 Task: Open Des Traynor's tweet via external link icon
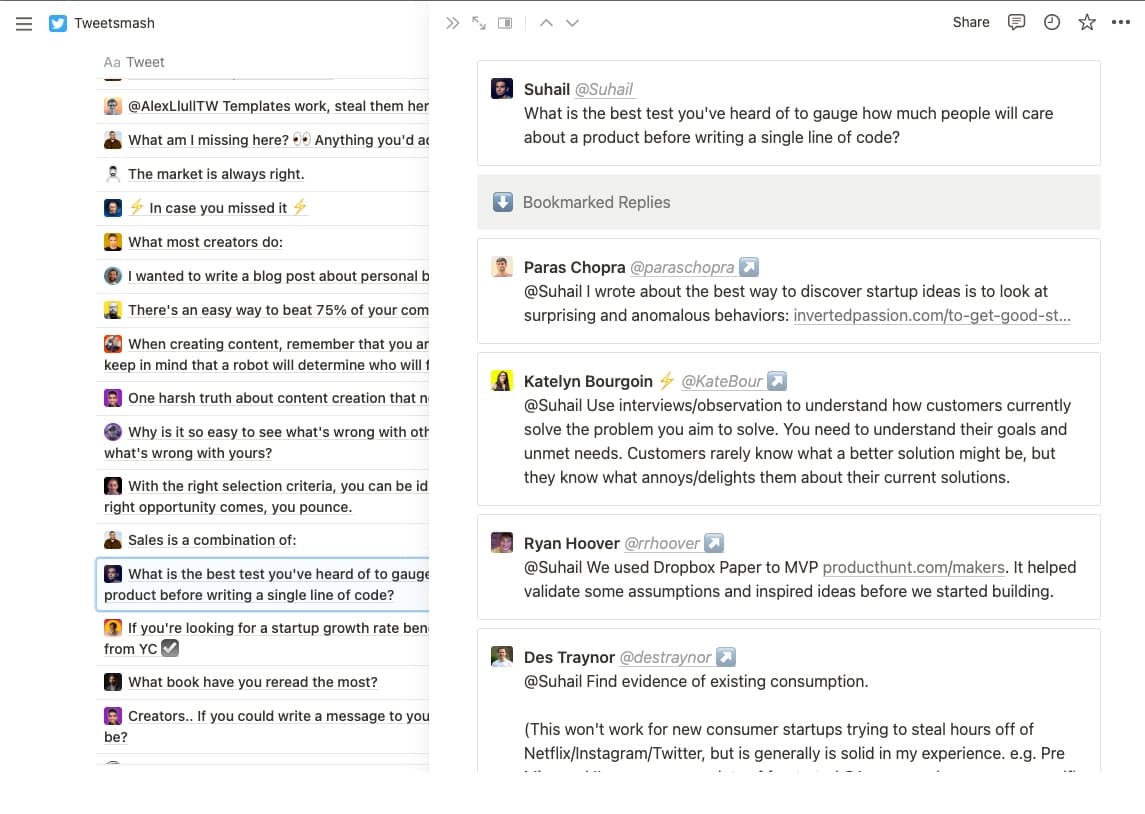pos(726,656)
